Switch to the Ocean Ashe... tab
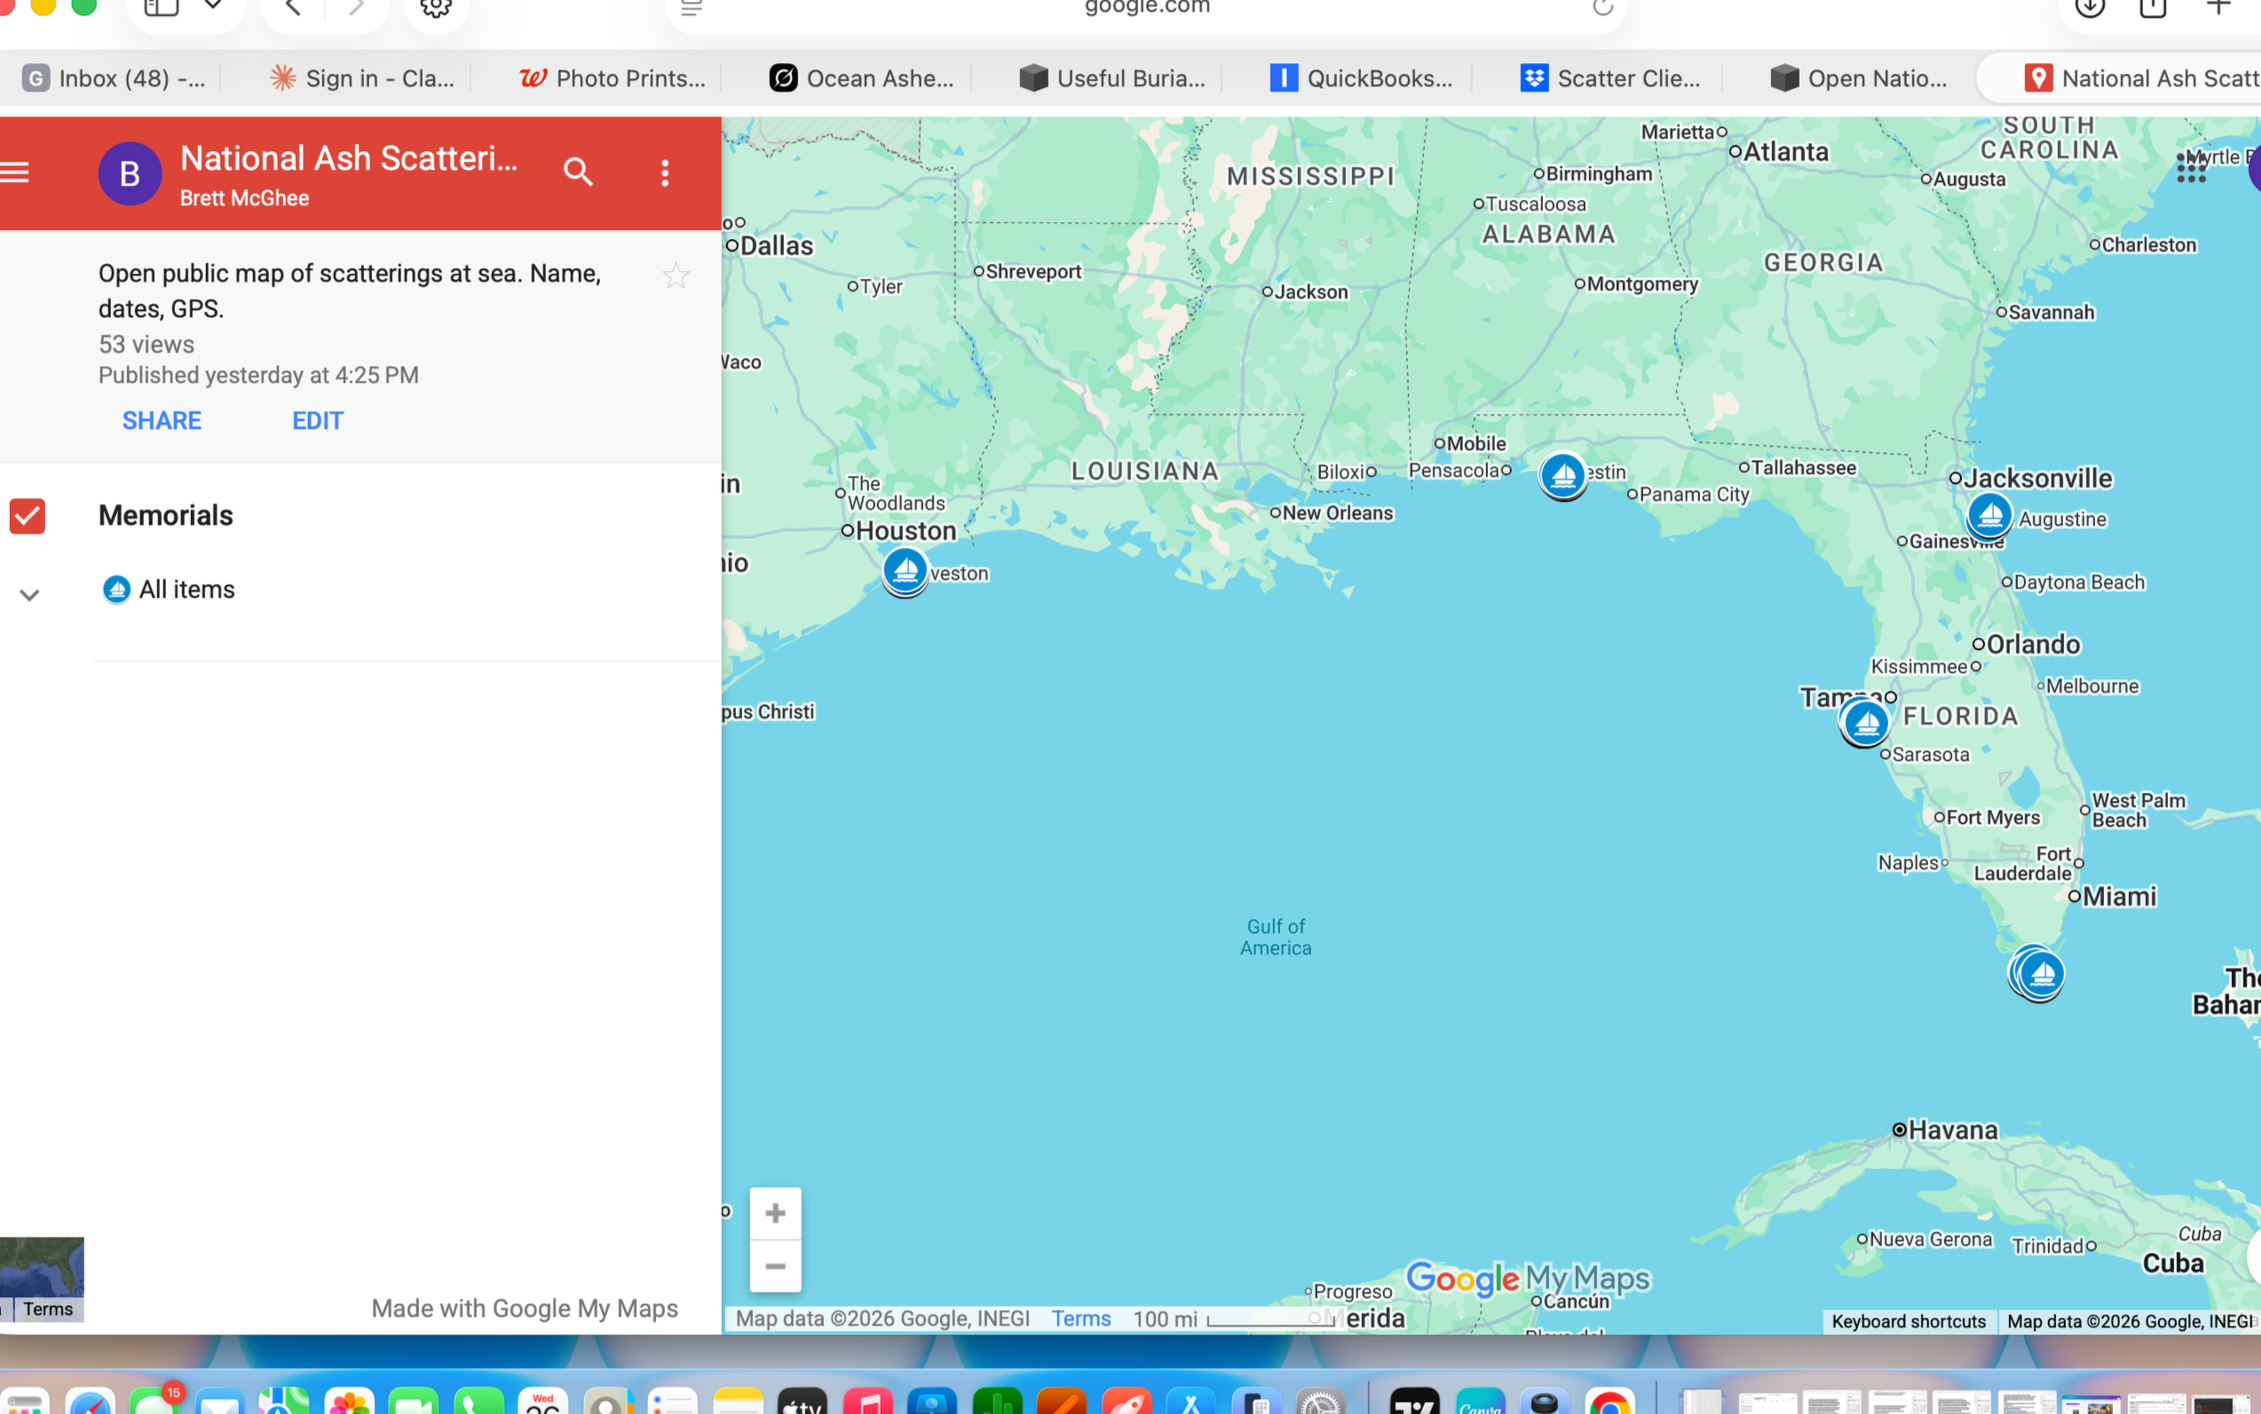Viewport: 2261px width, 1414px height. point(862,78)
